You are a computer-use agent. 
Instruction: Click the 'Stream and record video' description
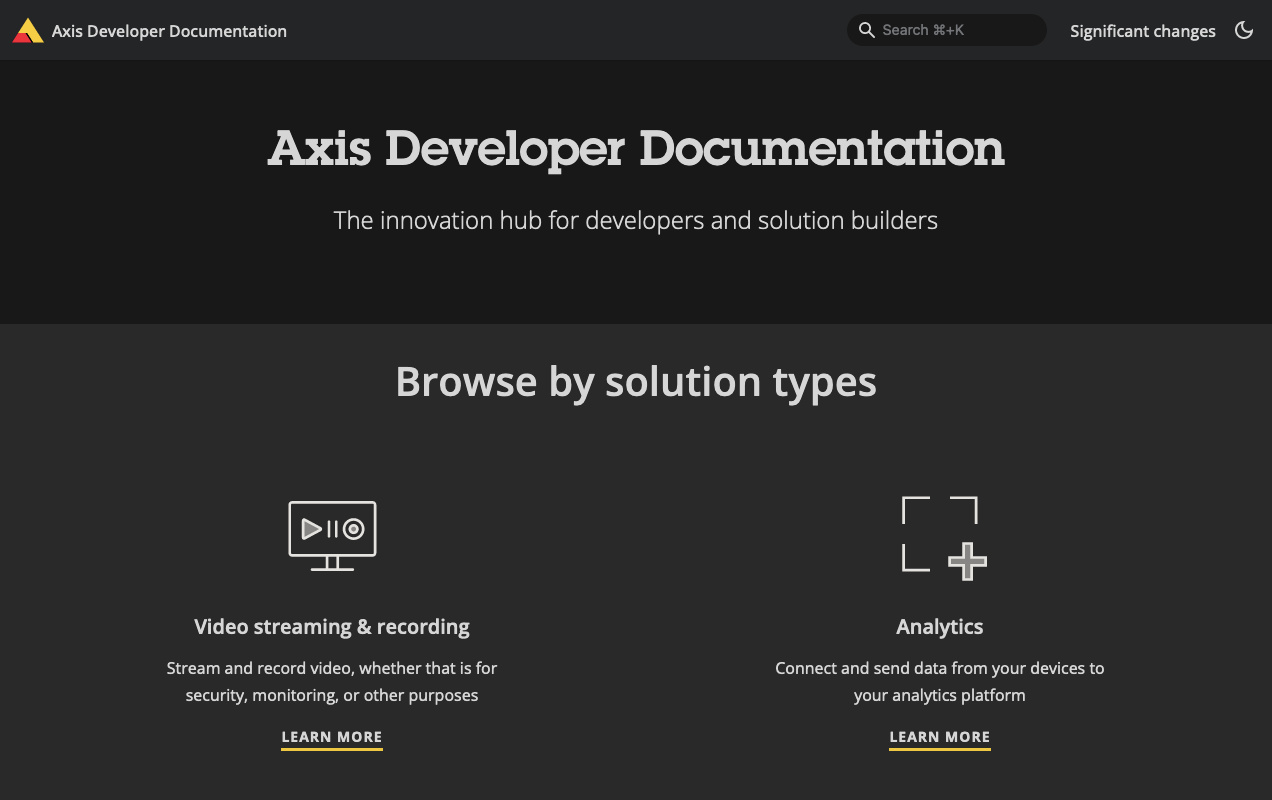(332, 681)
